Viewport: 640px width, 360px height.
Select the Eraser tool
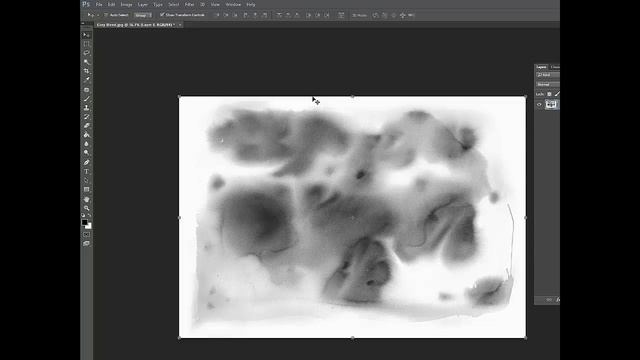(86, 126)
